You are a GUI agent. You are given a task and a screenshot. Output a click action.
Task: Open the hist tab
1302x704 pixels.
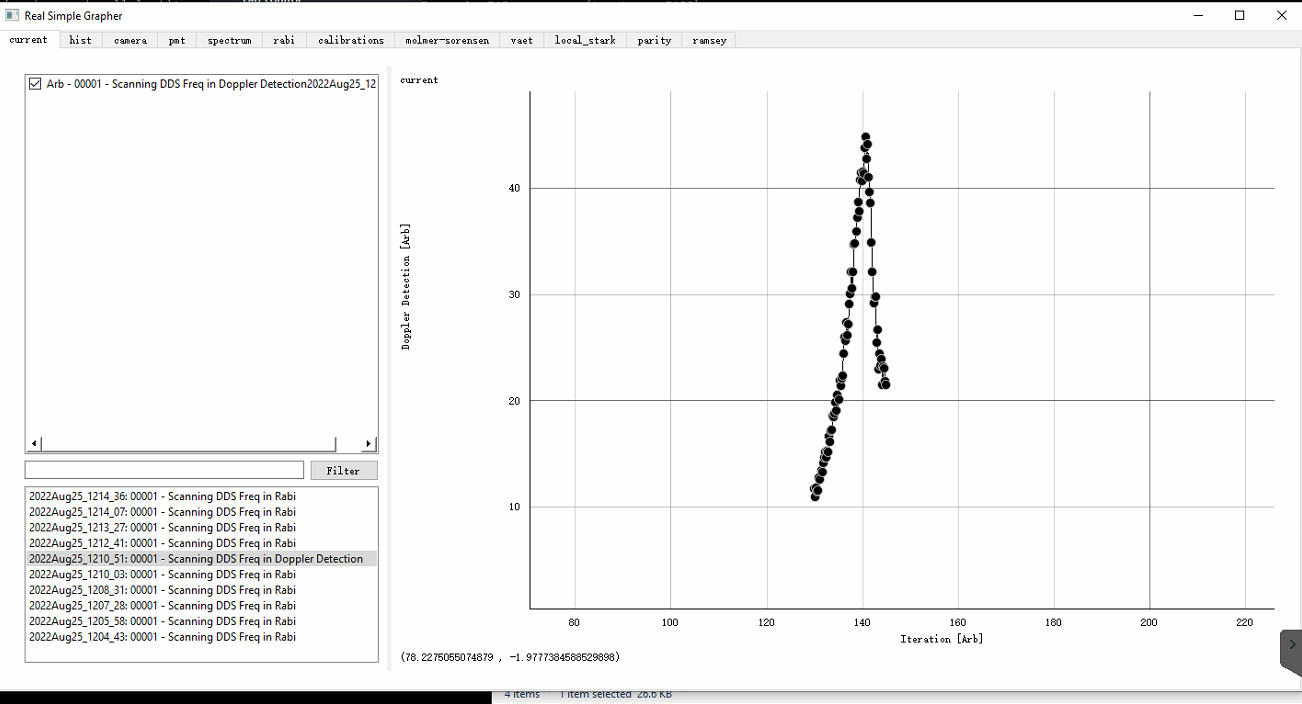[x=81, y=40]
